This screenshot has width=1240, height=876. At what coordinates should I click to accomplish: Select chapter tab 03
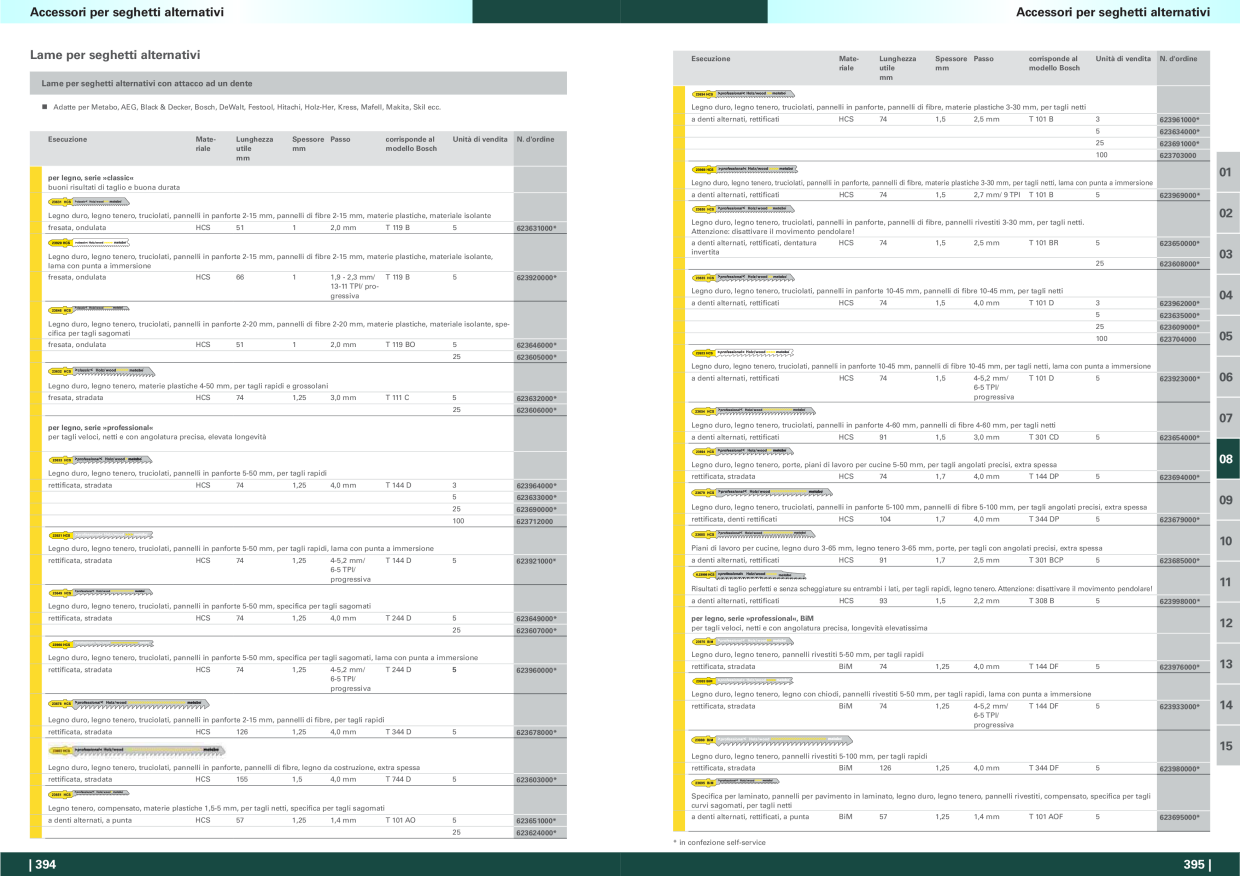point(1226,254)
